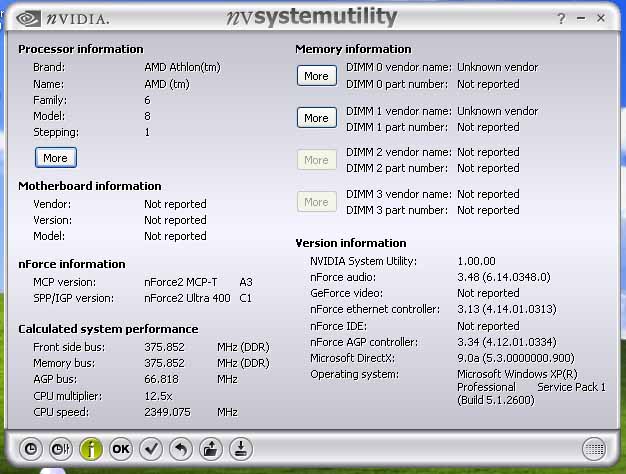Screen dimensions: 626x474
Task: Click the processor Model value '8'
Action: coord(147,116)
